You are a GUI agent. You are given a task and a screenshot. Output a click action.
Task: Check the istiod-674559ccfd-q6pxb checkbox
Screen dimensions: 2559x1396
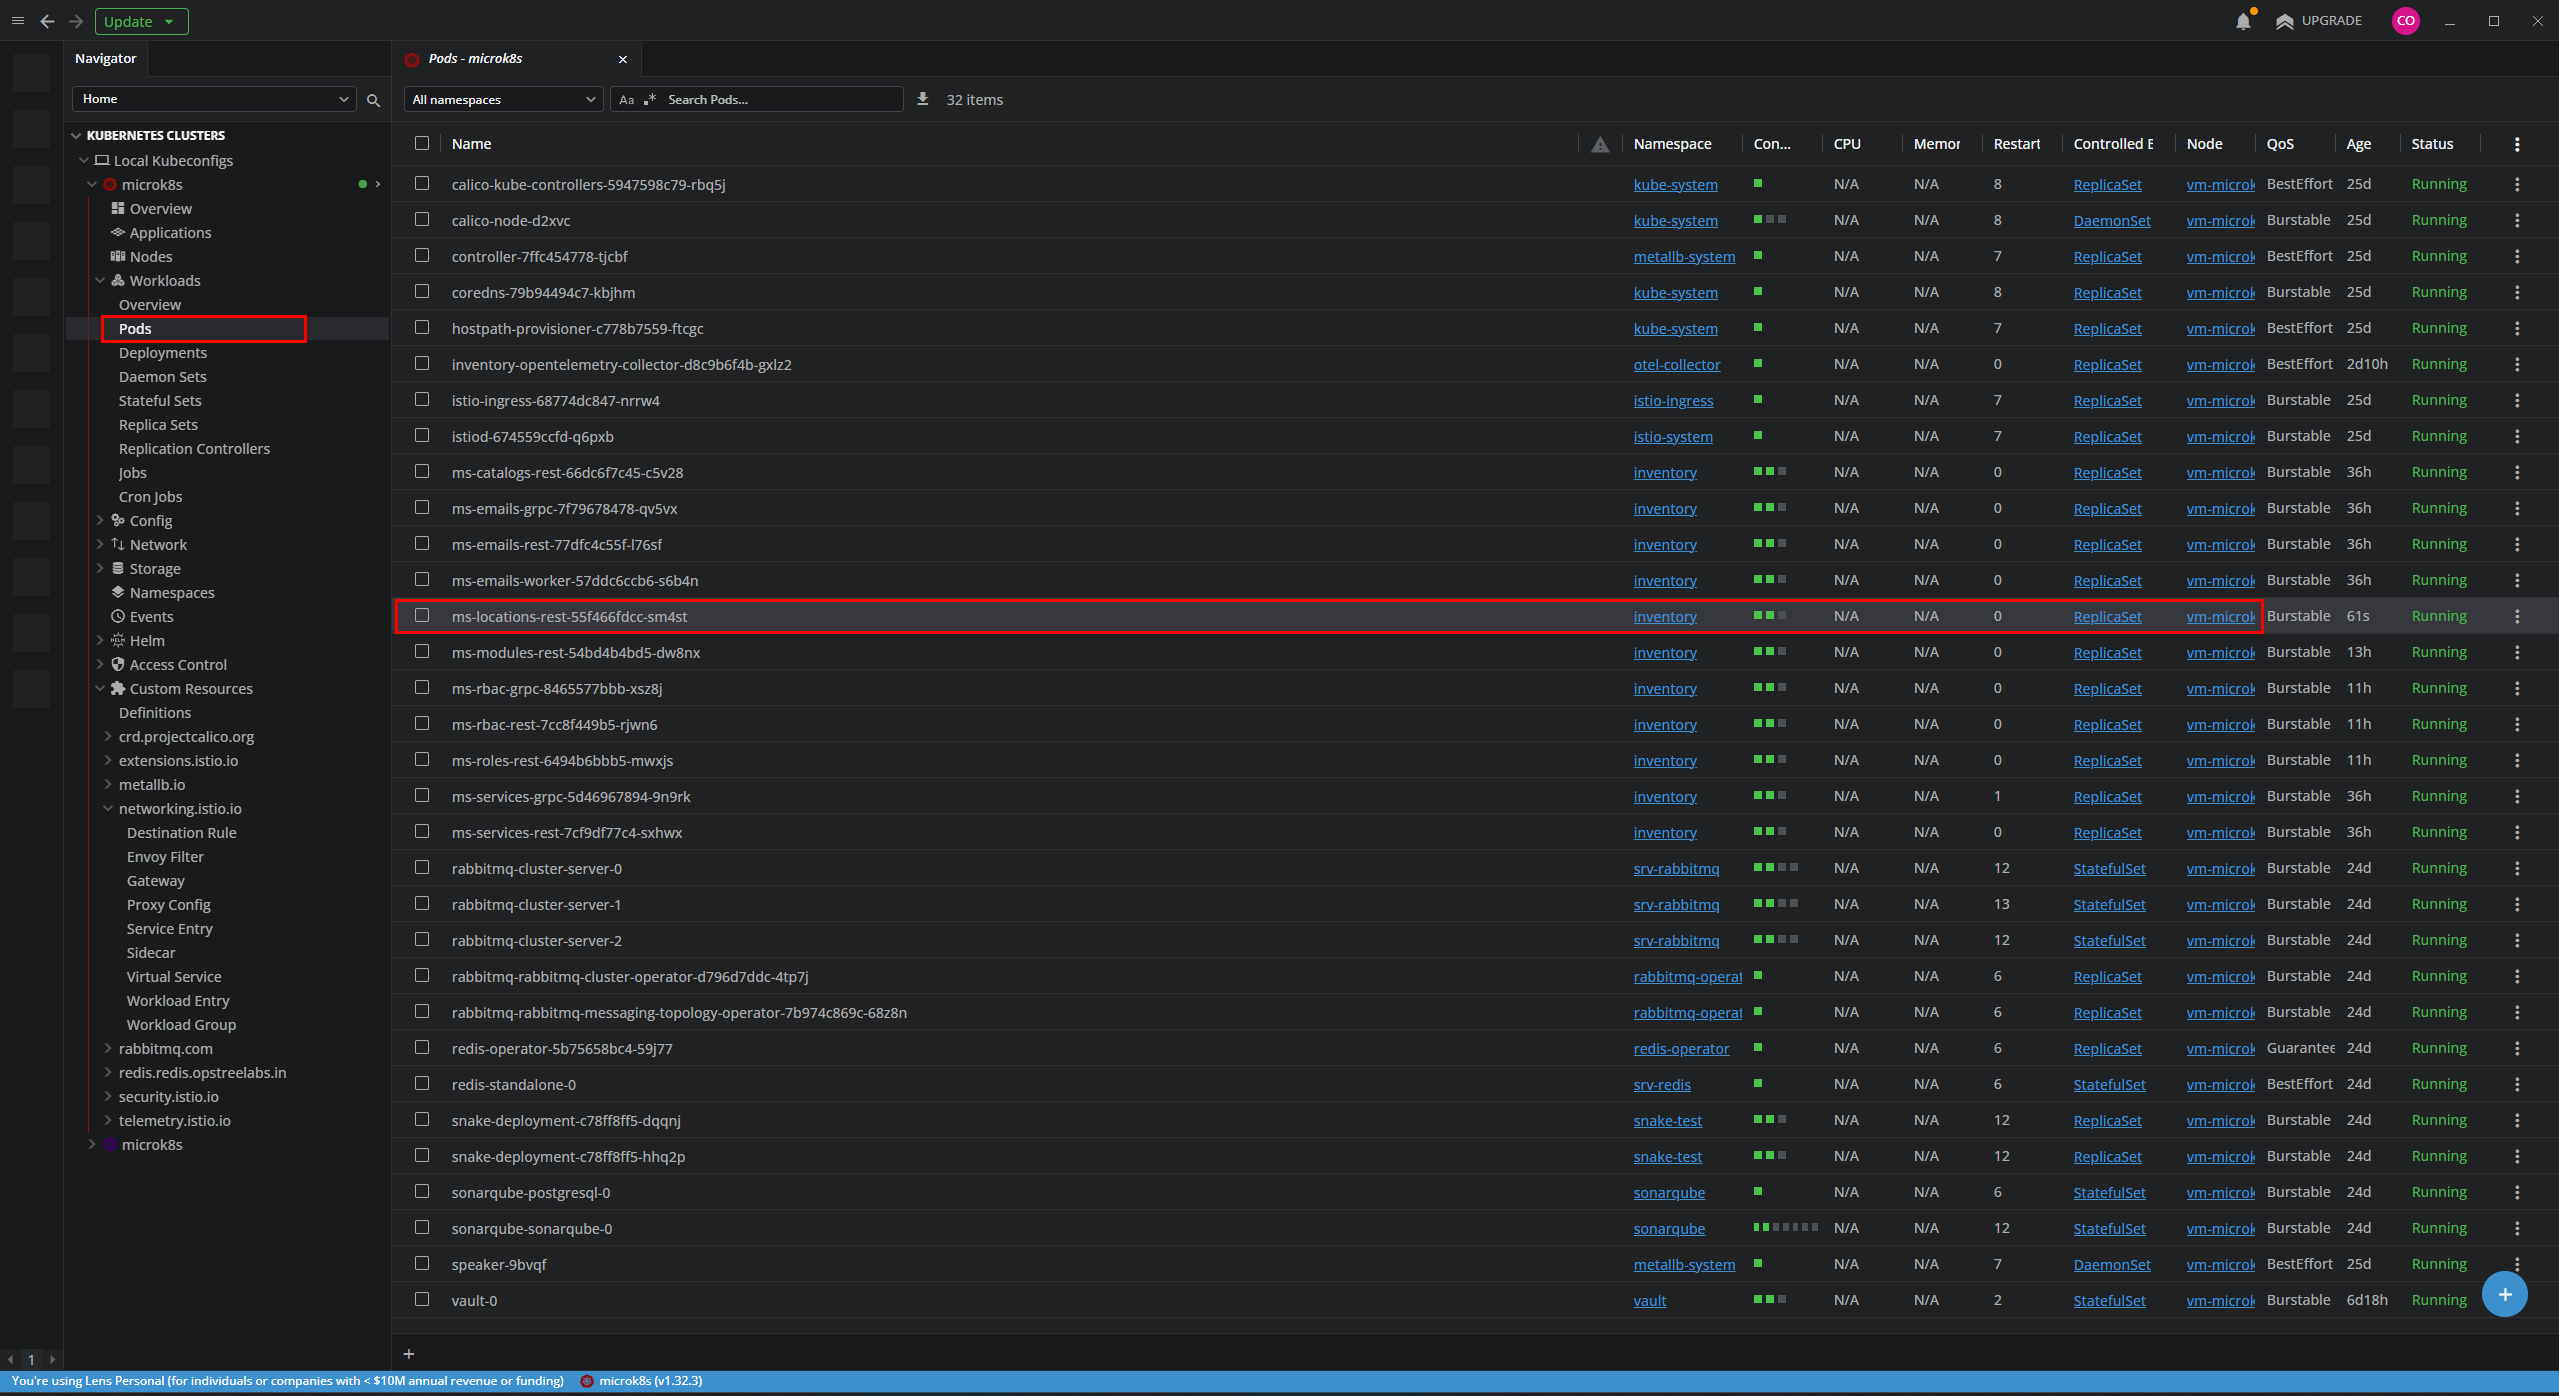point(422,435)
